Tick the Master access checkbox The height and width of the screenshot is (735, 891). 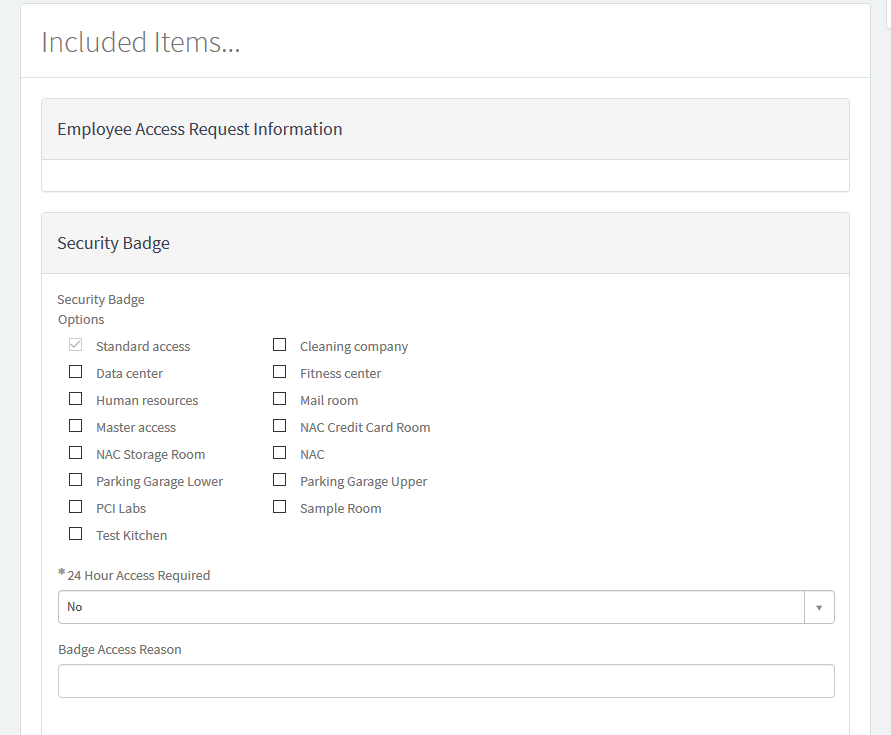click(76, 426)
